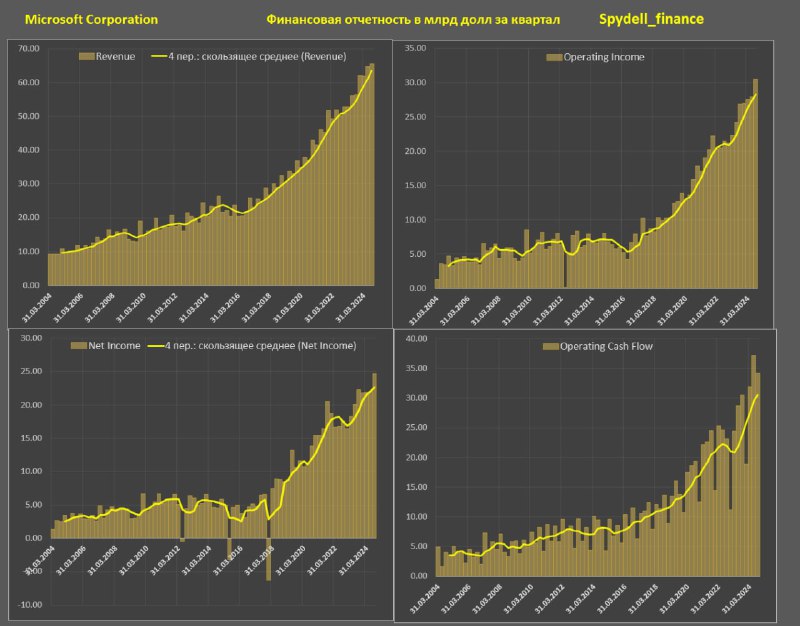
Task: Click the 31.03.2012 date under Cash Flow chart
Action: coord(549,599)
